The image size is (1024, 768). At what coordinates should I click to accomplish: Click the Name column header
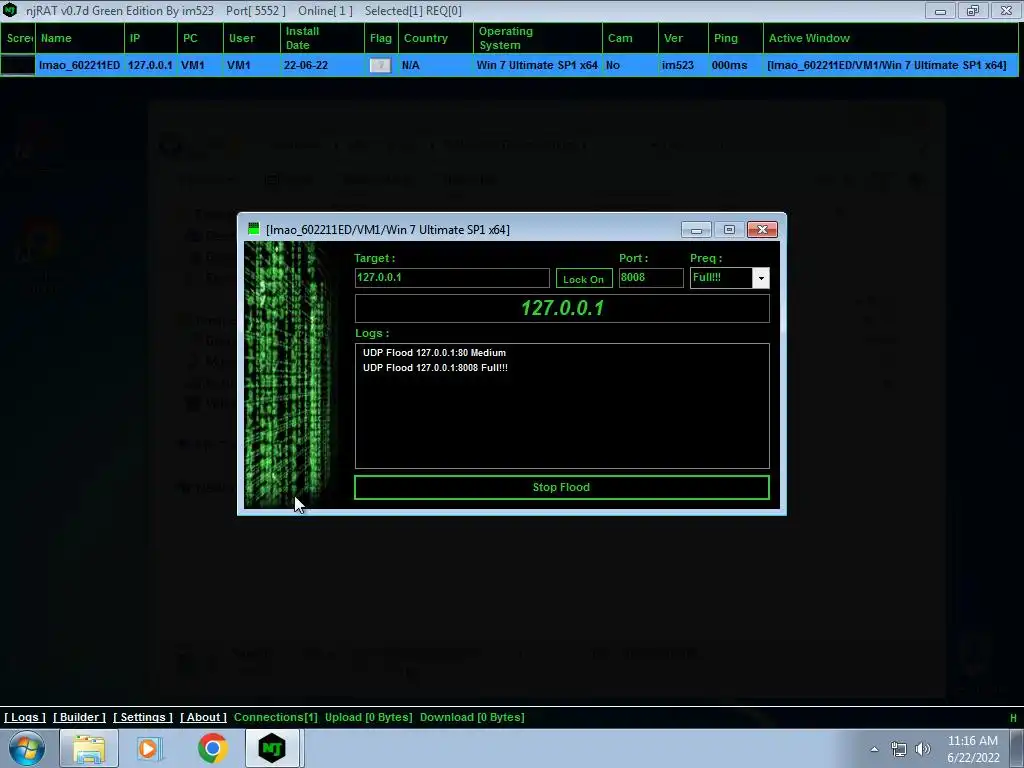(80, 38)
